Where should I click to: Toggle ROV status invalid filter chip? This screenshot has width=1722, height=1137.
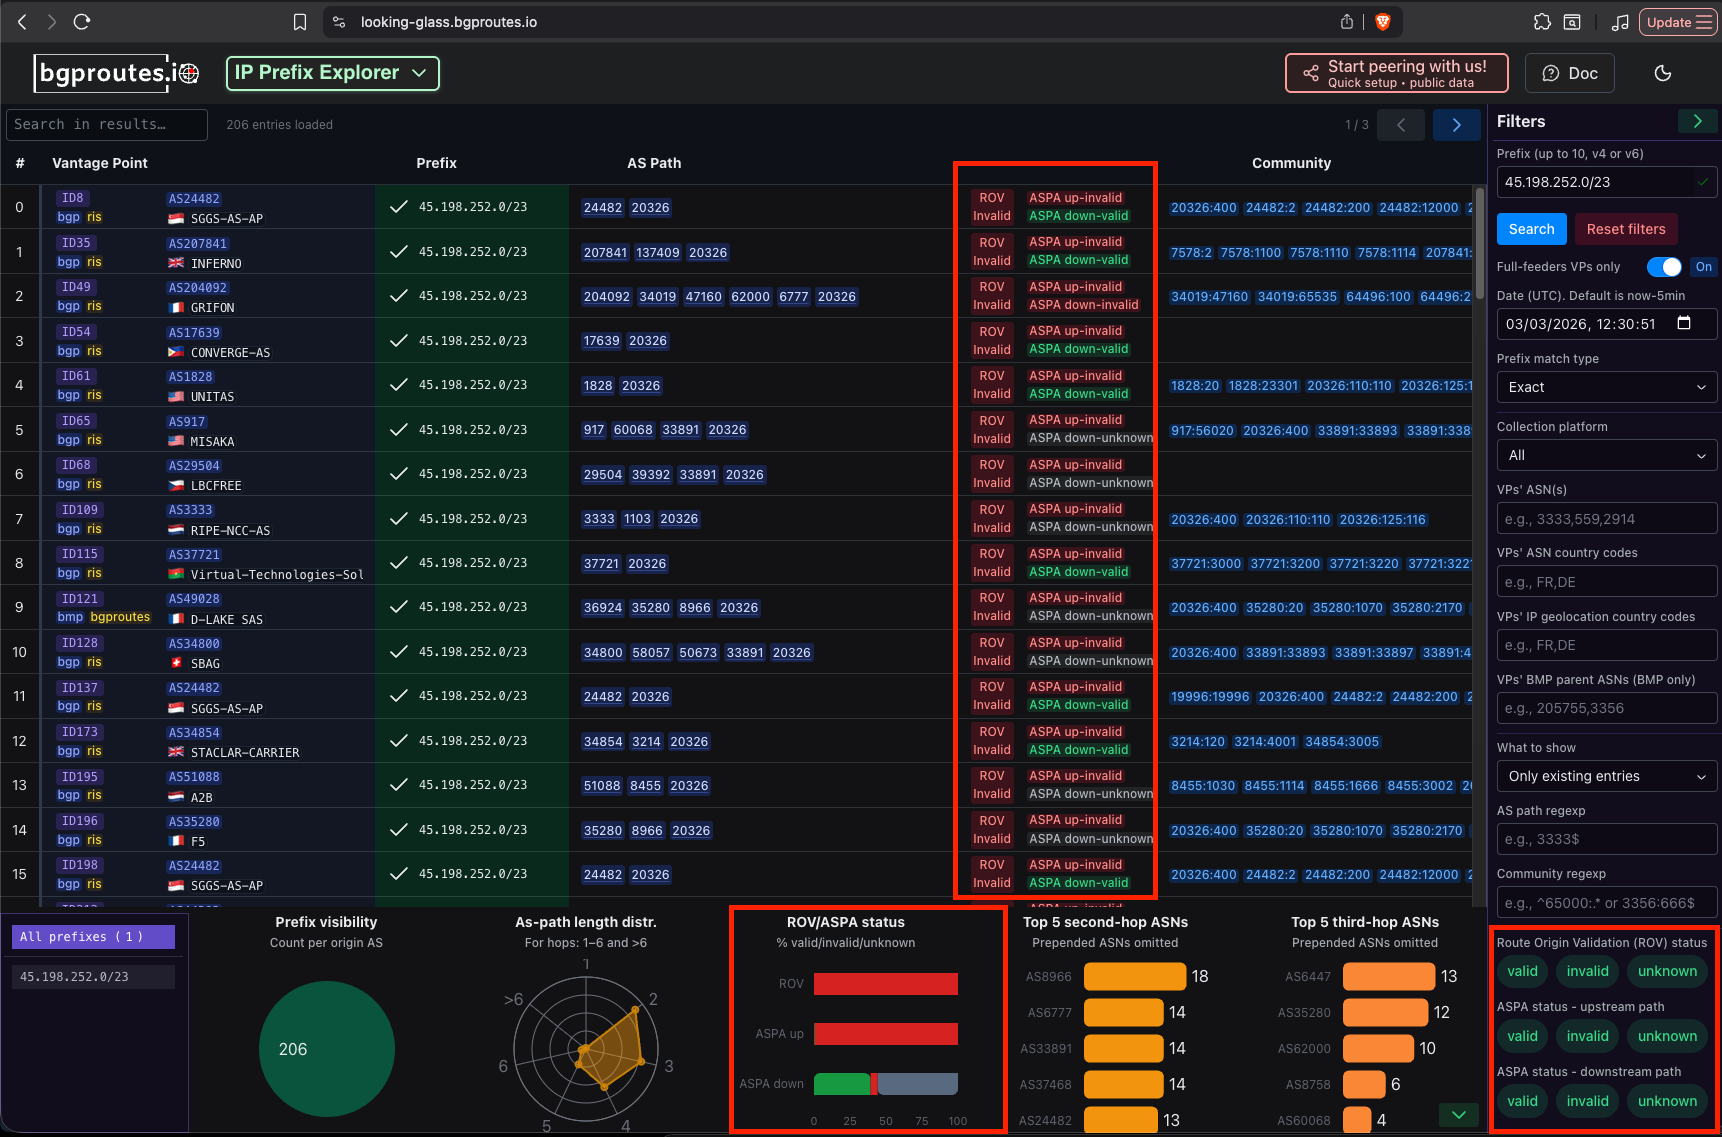coord(1587,971)
